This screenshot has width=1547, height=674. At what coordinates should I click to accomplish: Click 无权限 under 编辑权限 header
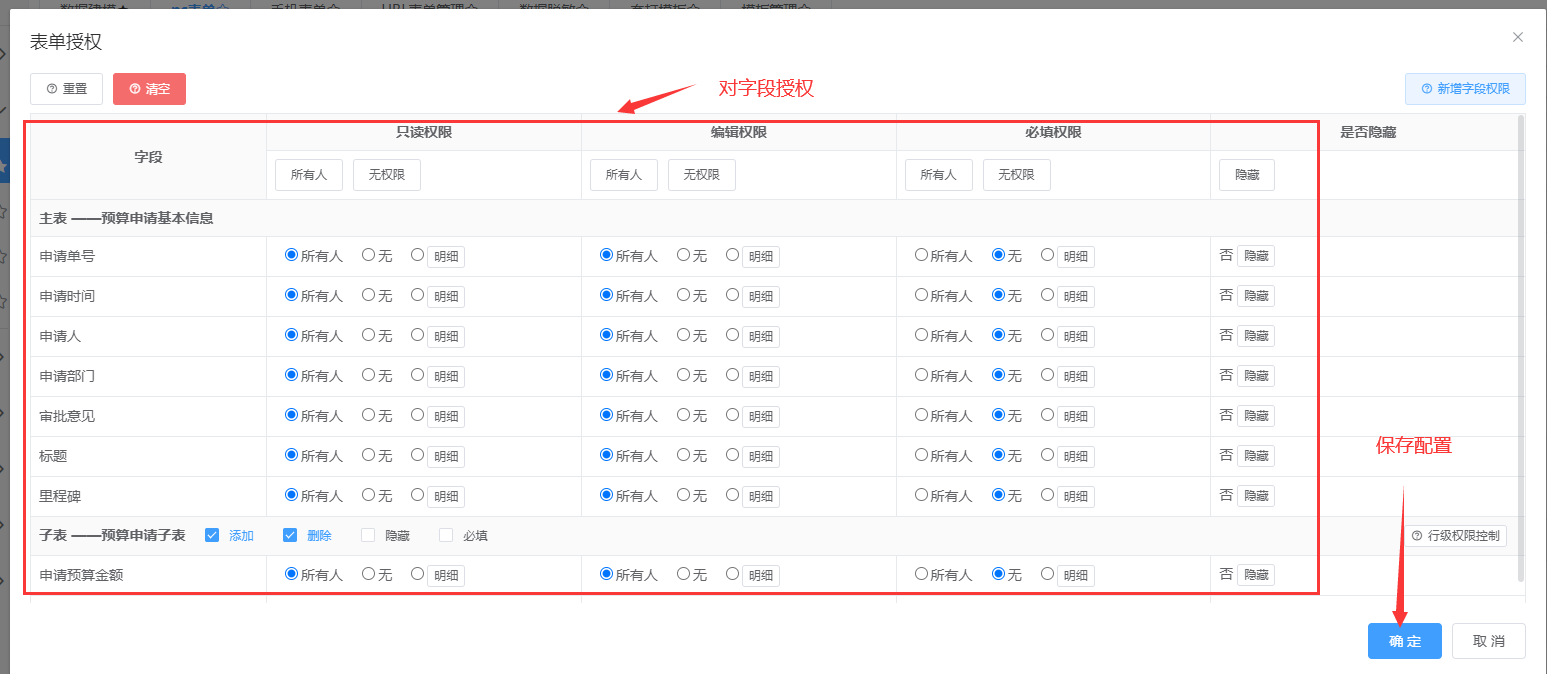coord(701,175)
